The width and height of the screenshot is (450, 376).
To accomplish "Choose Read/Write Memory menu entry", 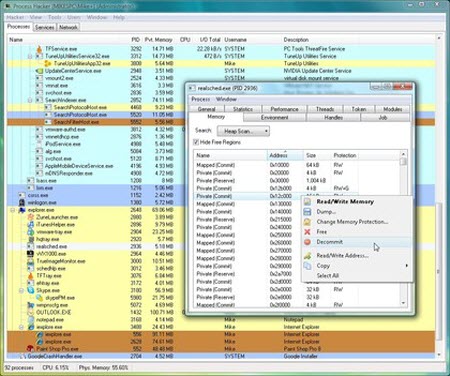I will pos(357,202).
